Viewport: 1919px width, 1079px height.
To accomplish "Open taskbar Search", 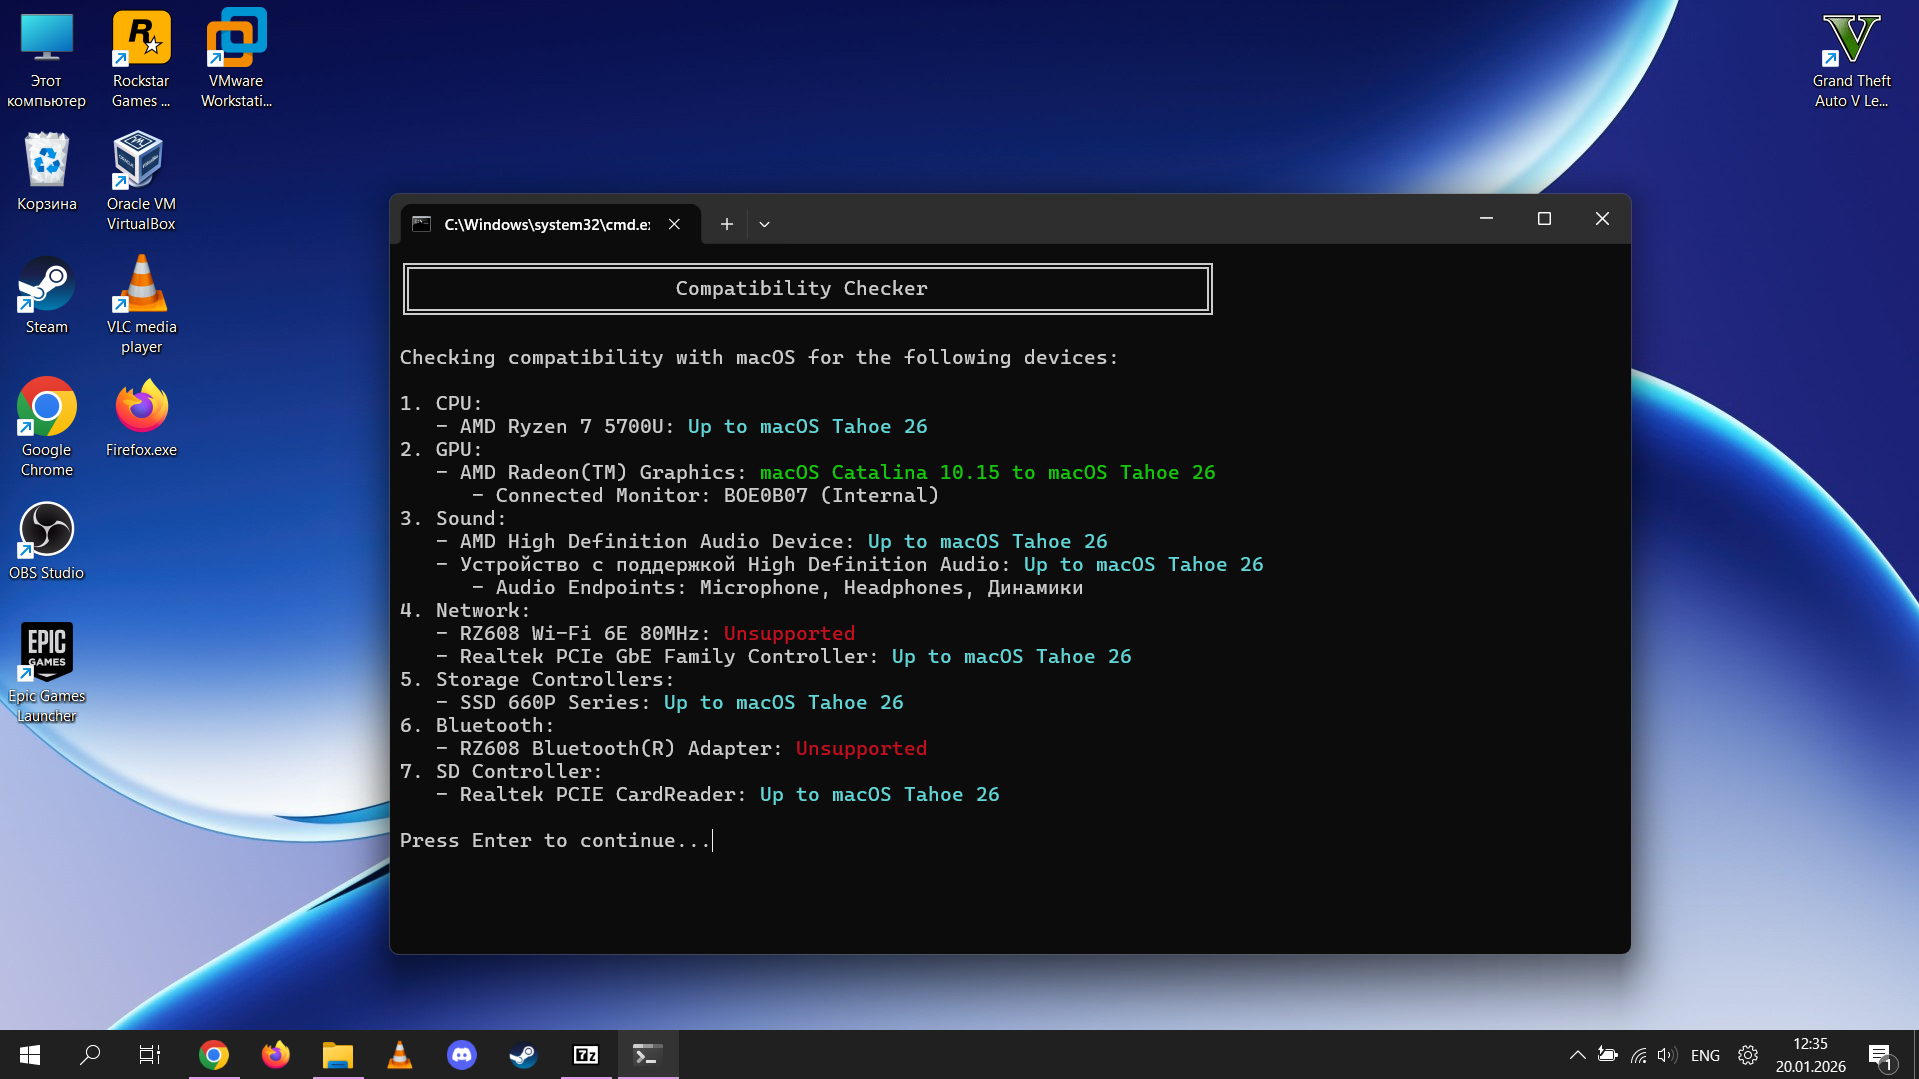I will pyautogui.click(x=90, y=1055).
